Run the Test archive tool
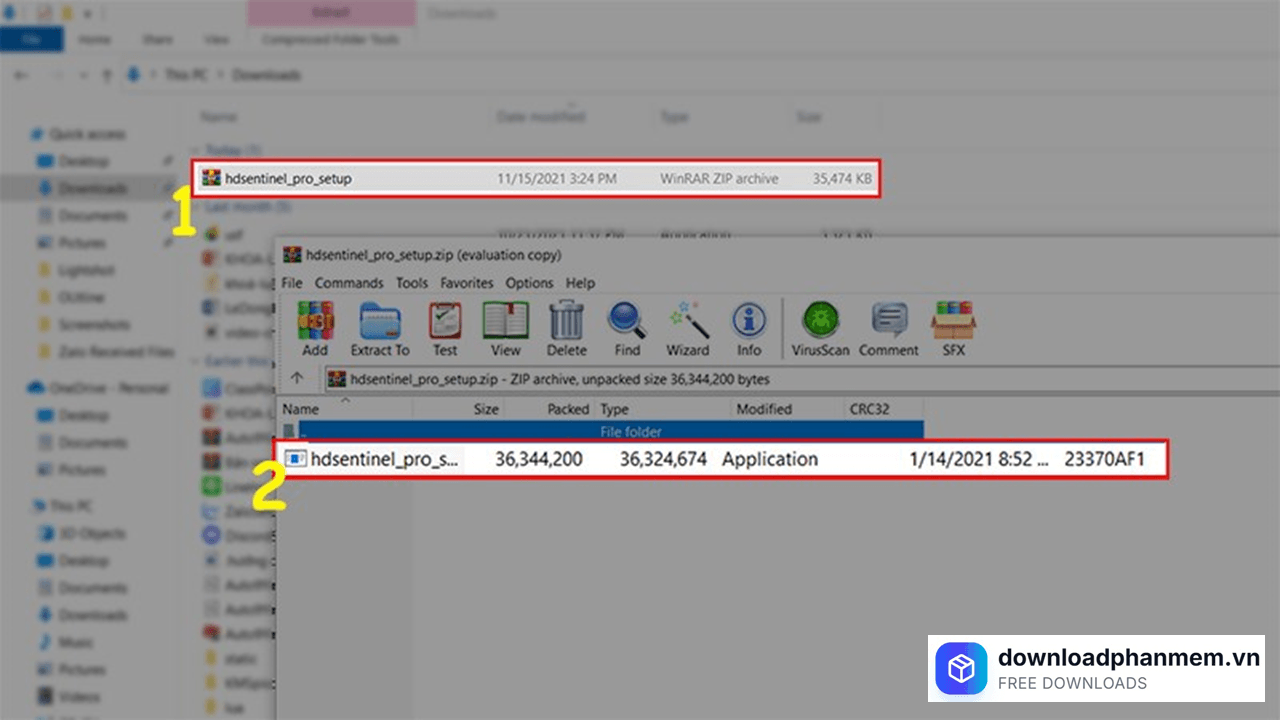The image size is (1280, 720). pos(445,322)
